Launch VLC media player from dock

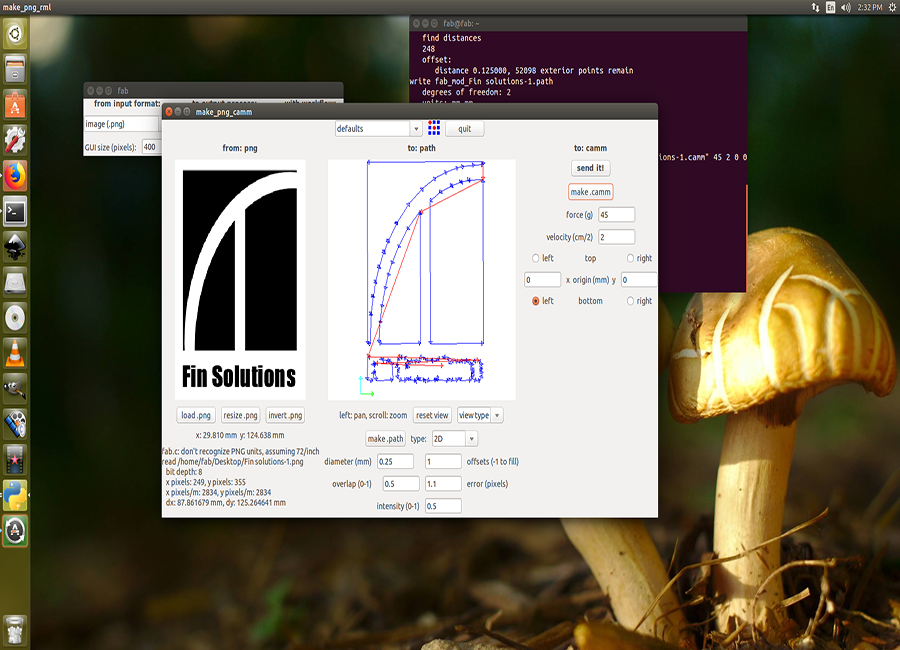15,353
